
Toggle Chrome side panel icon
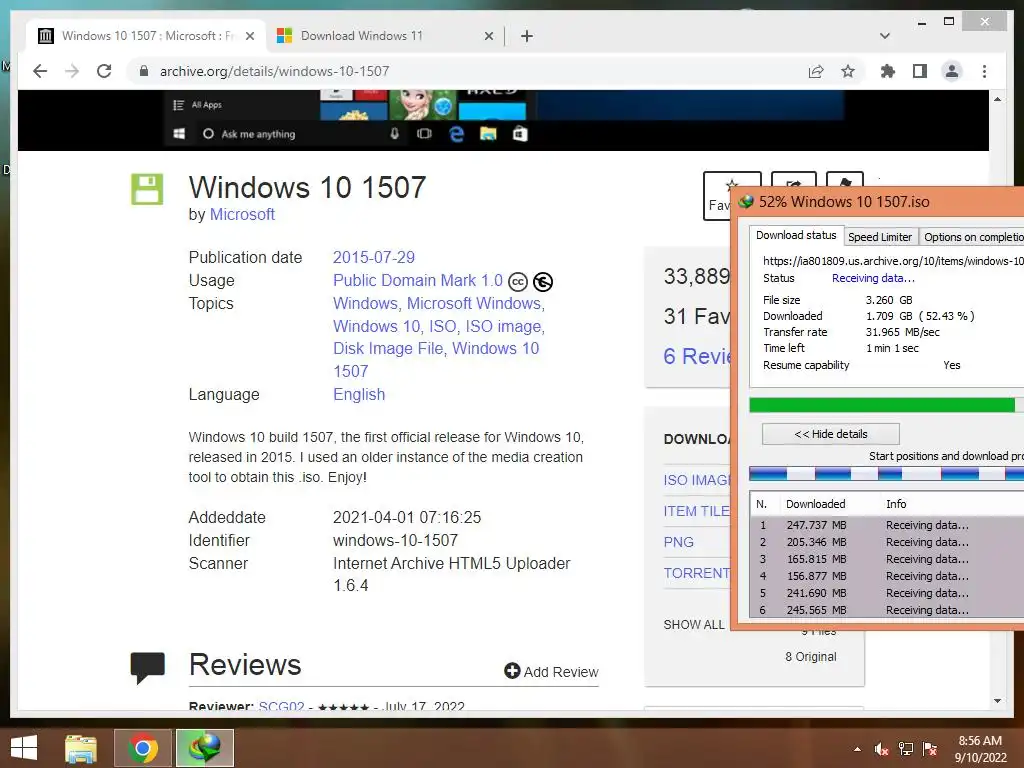(920, 71)
